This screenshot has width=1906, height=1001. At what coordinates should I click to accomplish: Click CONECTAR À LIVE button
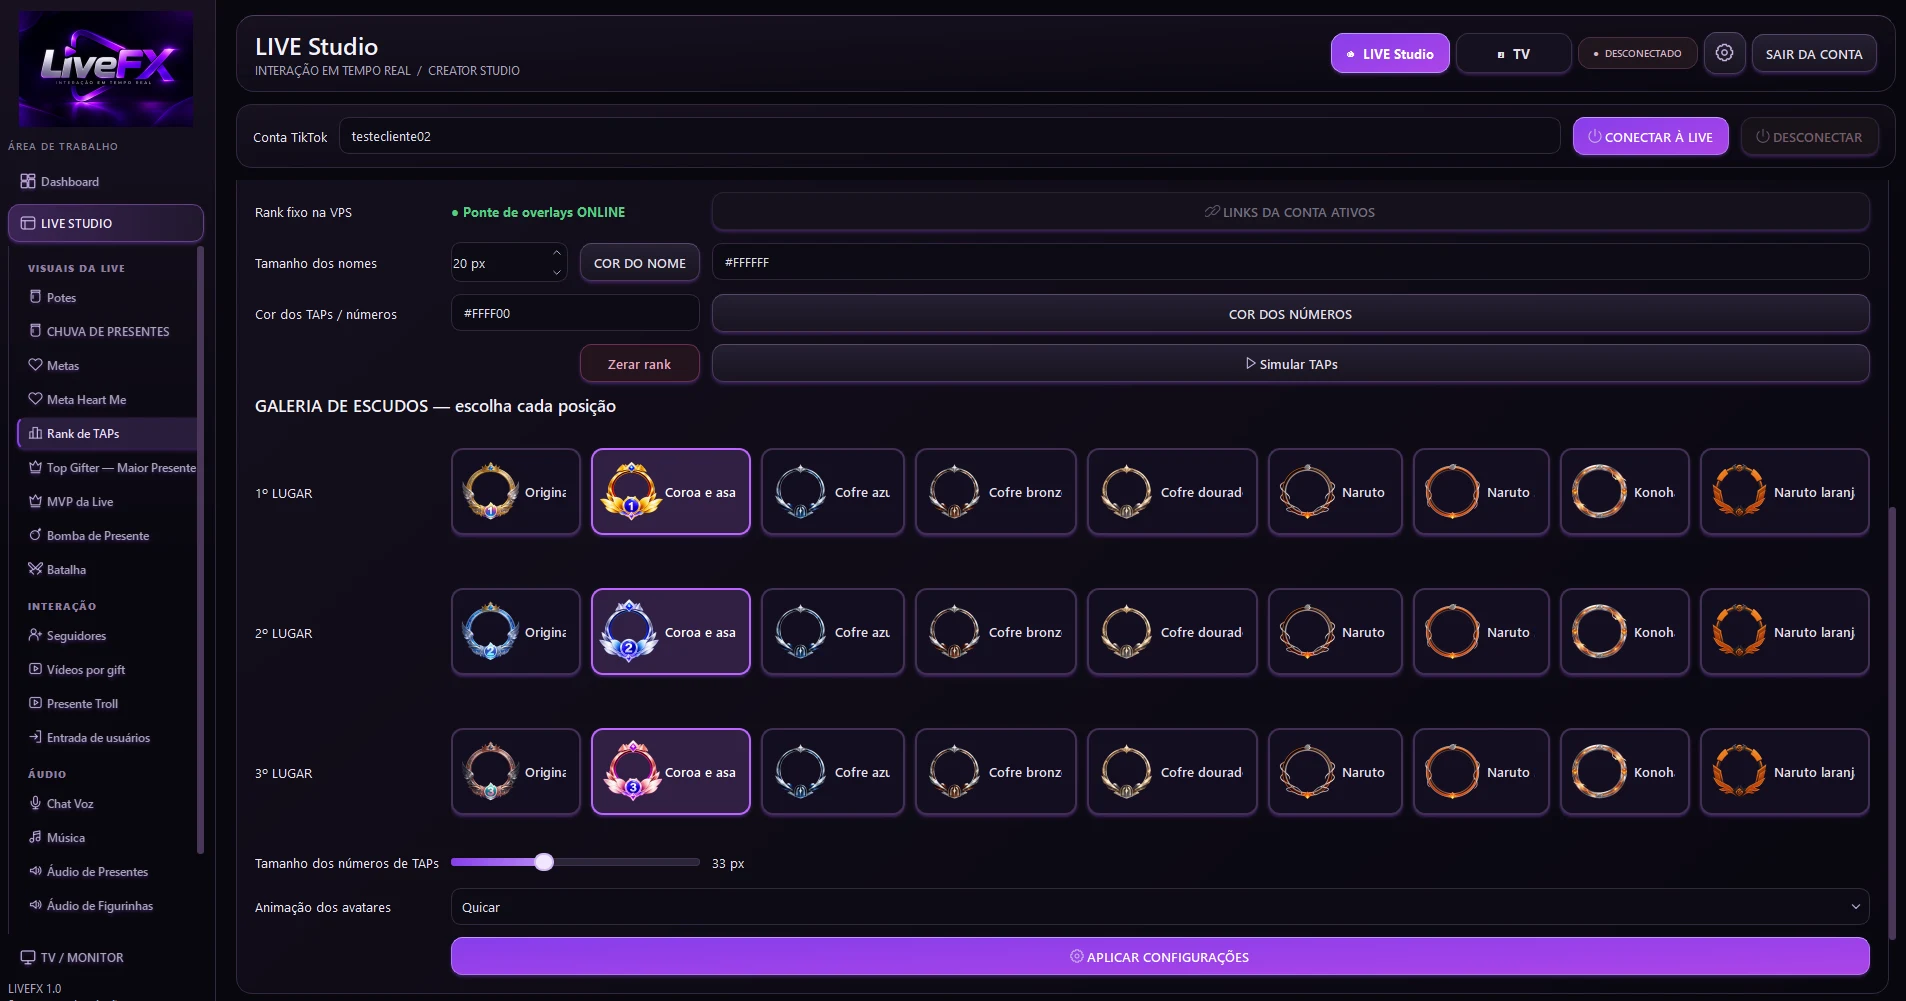pyautogui.click(x=1650, y=137)
